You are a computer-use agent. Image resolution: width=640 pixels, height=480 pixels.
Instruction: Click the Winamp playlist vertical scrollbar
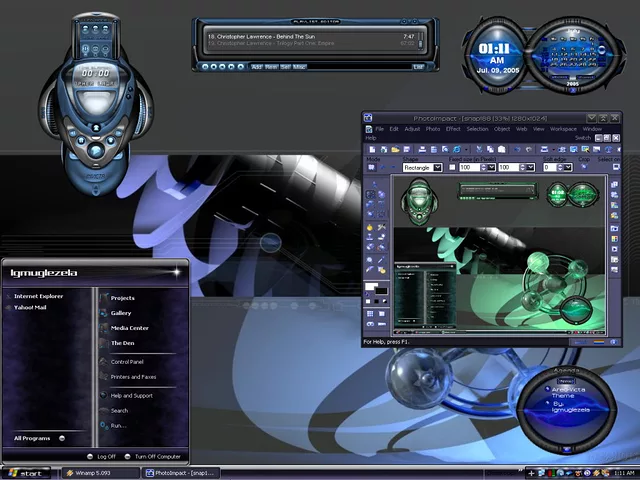(421, 40)
